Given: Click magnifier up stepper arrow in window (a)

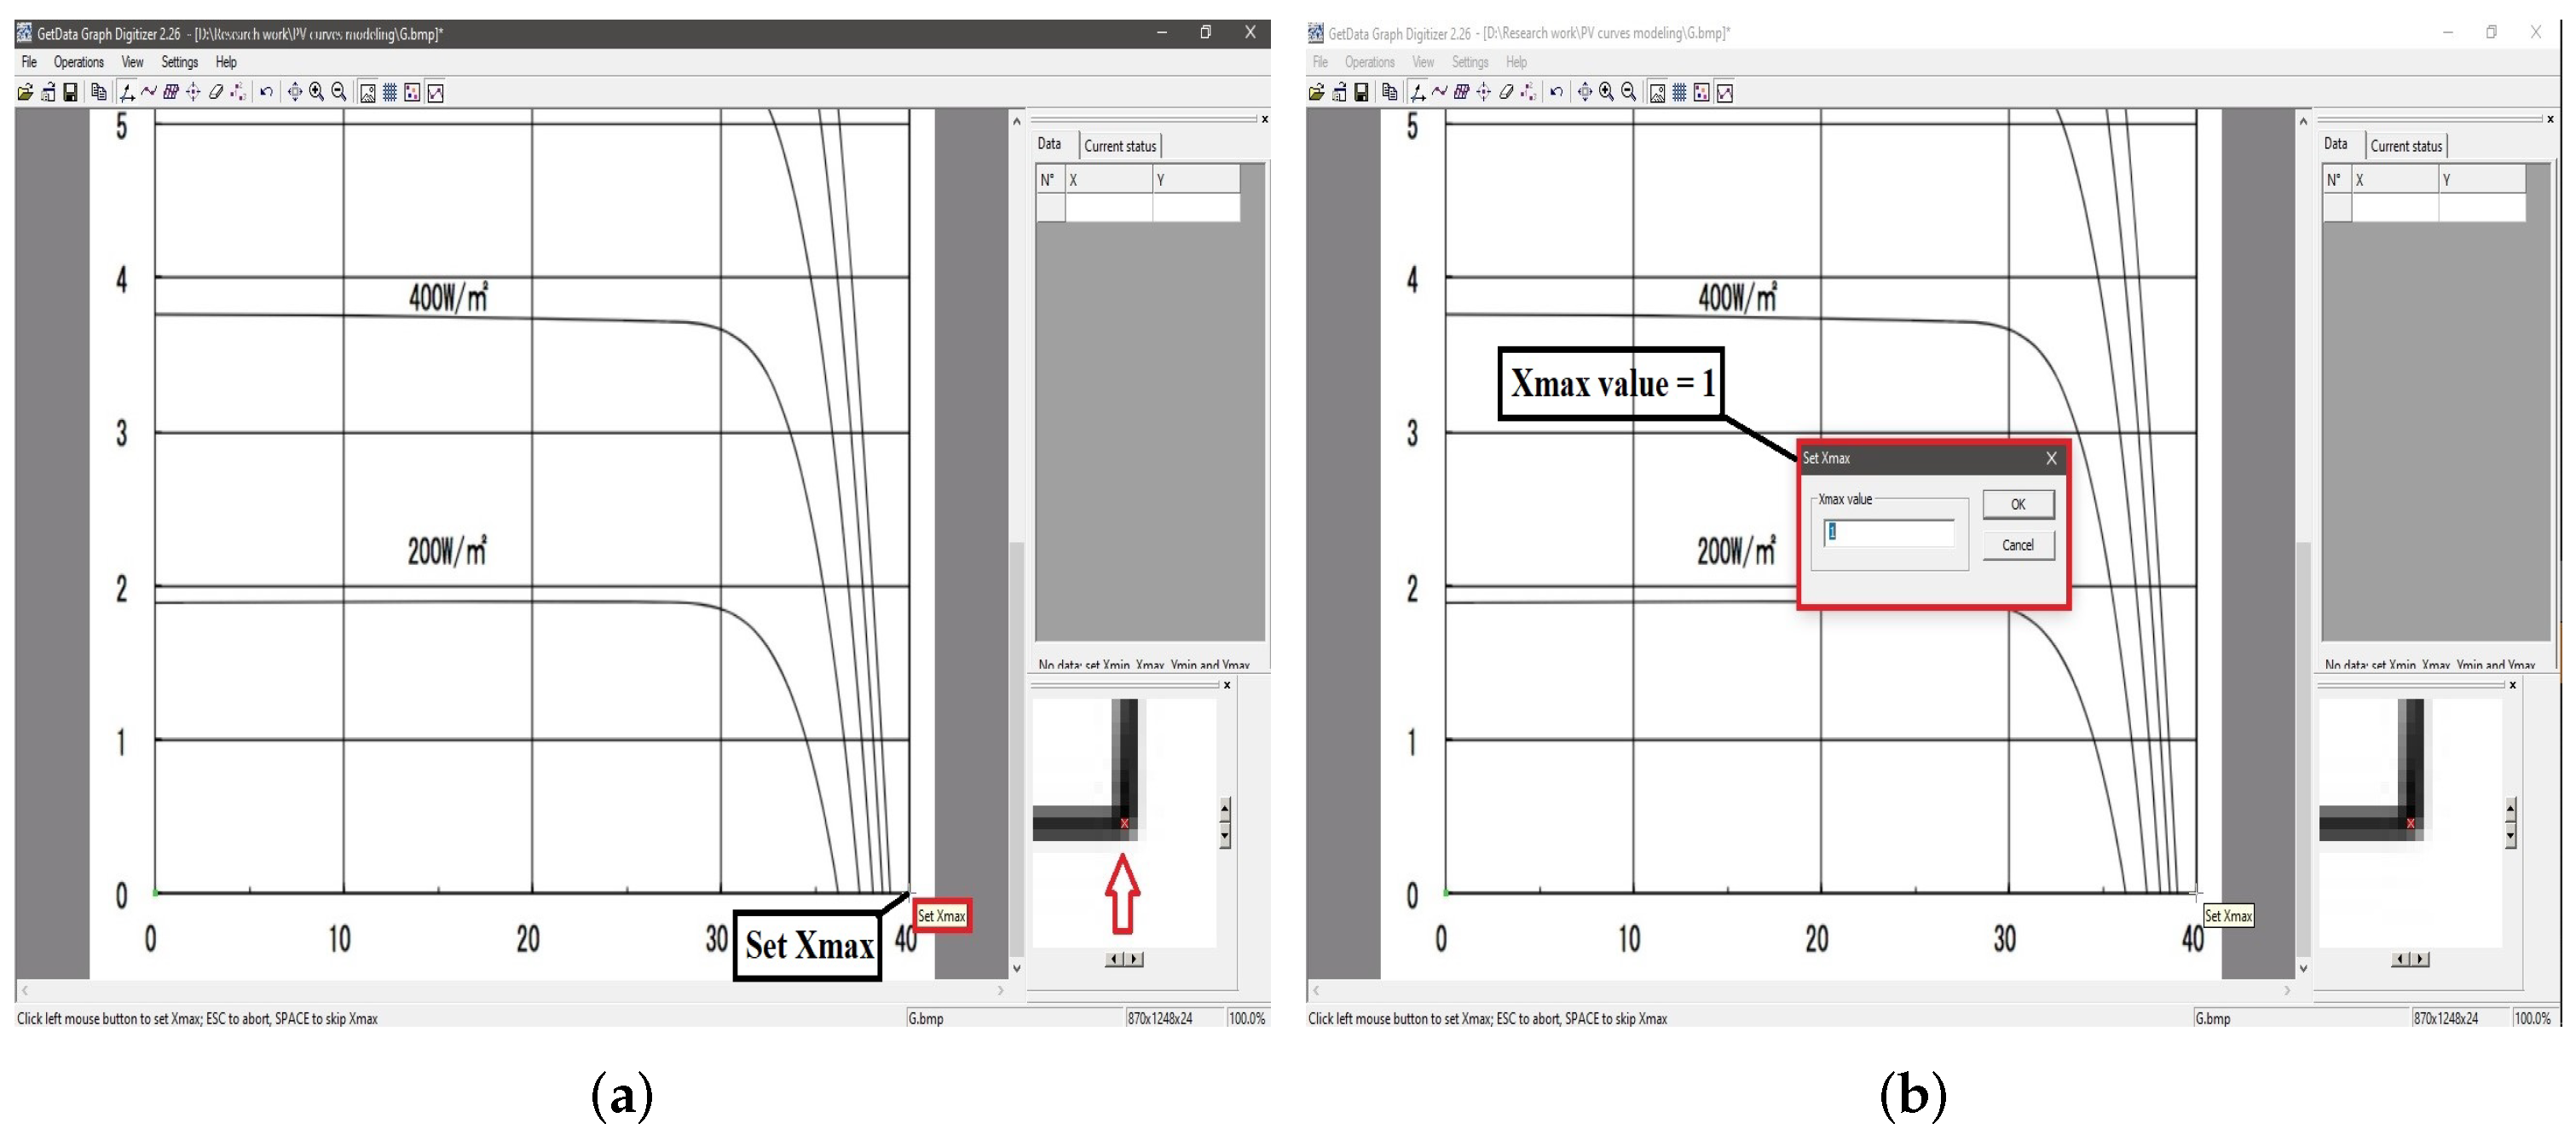Looking at the screenshot, I should (x=1225, y=807).
